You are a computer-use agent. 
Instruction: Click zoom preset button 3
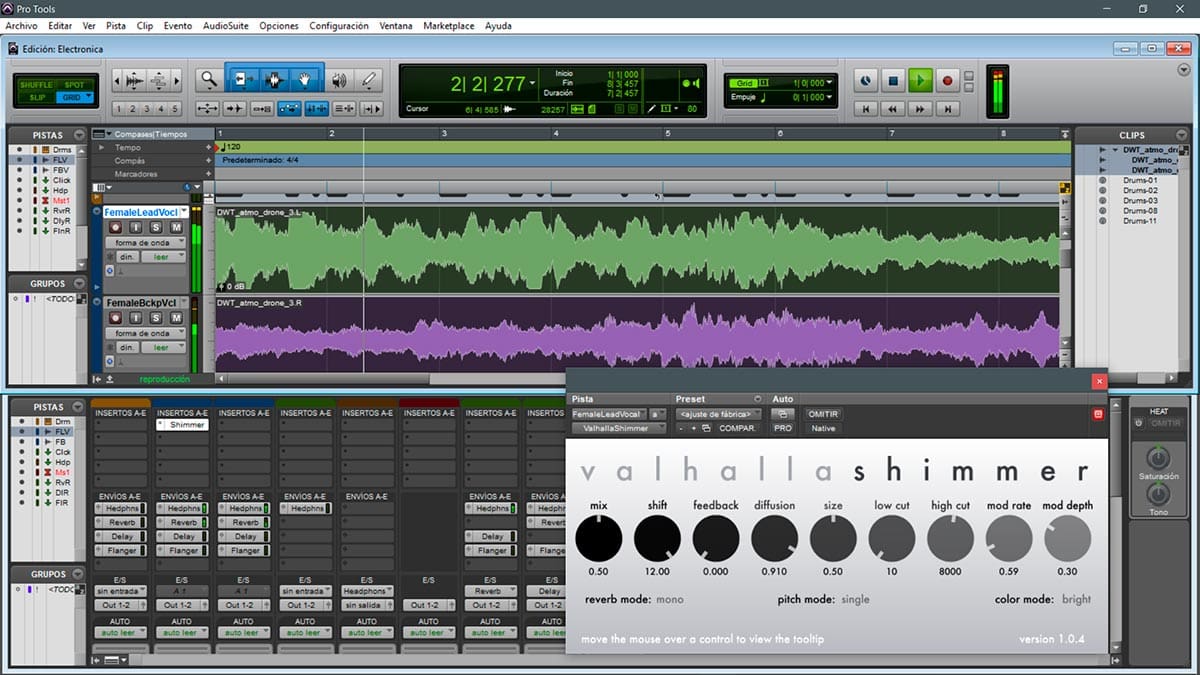point(146,109)
